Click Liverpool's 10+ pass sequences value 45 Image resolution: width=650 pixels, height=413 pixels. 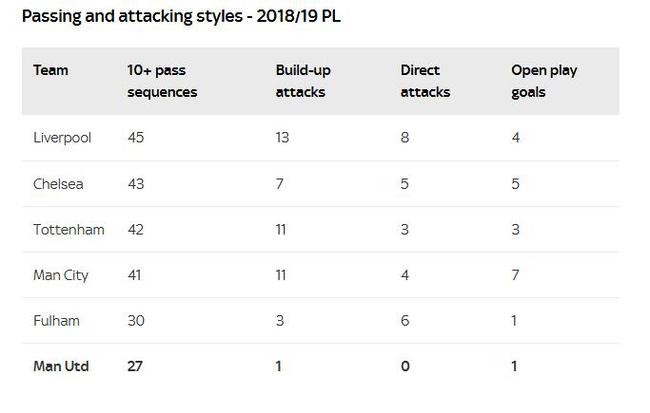click(x=137, y=138)
